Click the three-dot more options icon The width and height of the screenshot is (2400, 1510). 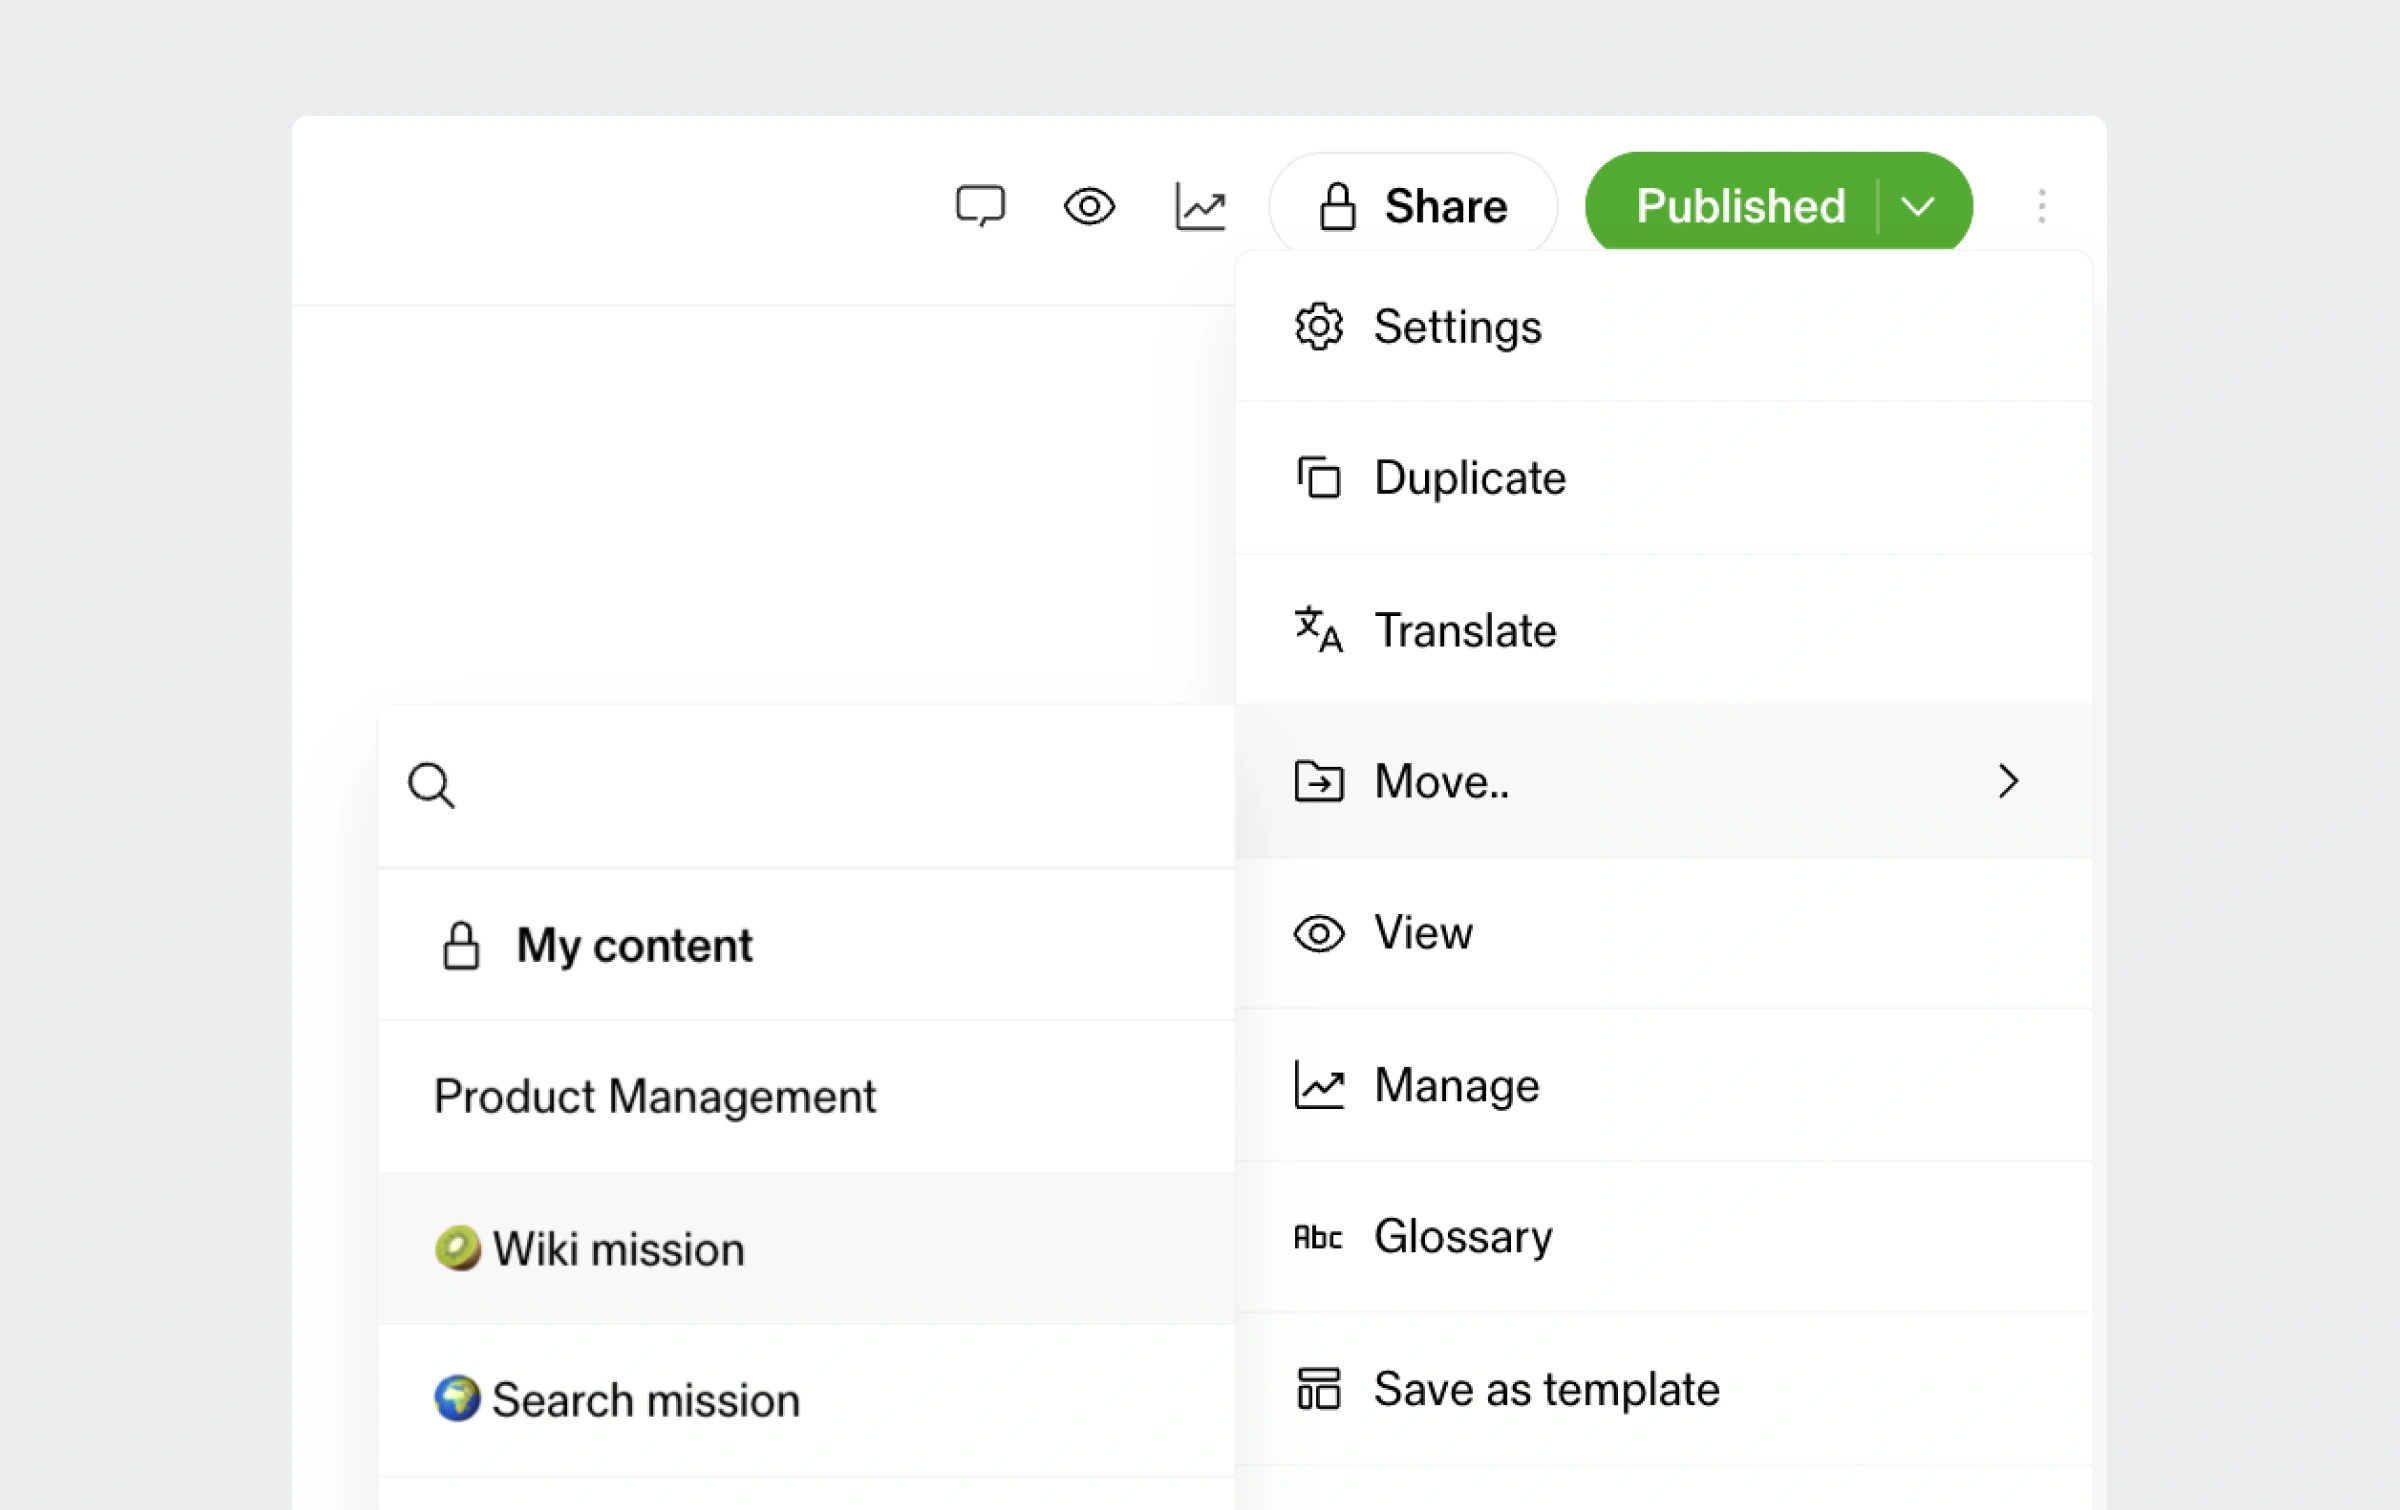2041,206
